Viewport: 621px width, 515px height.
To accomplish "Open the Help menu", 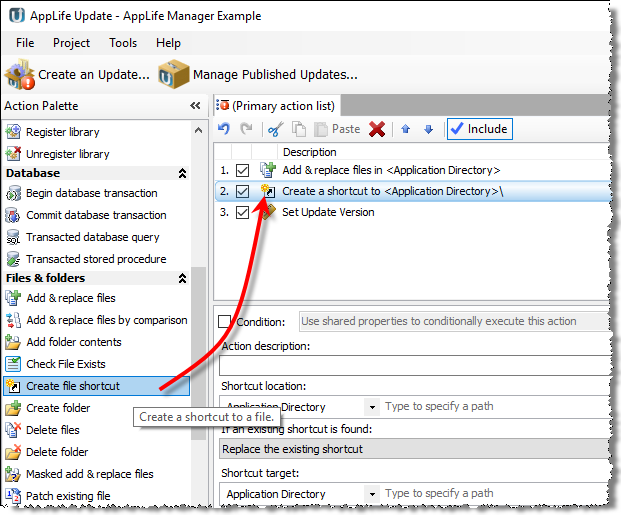I will click(x=168, y=43).
